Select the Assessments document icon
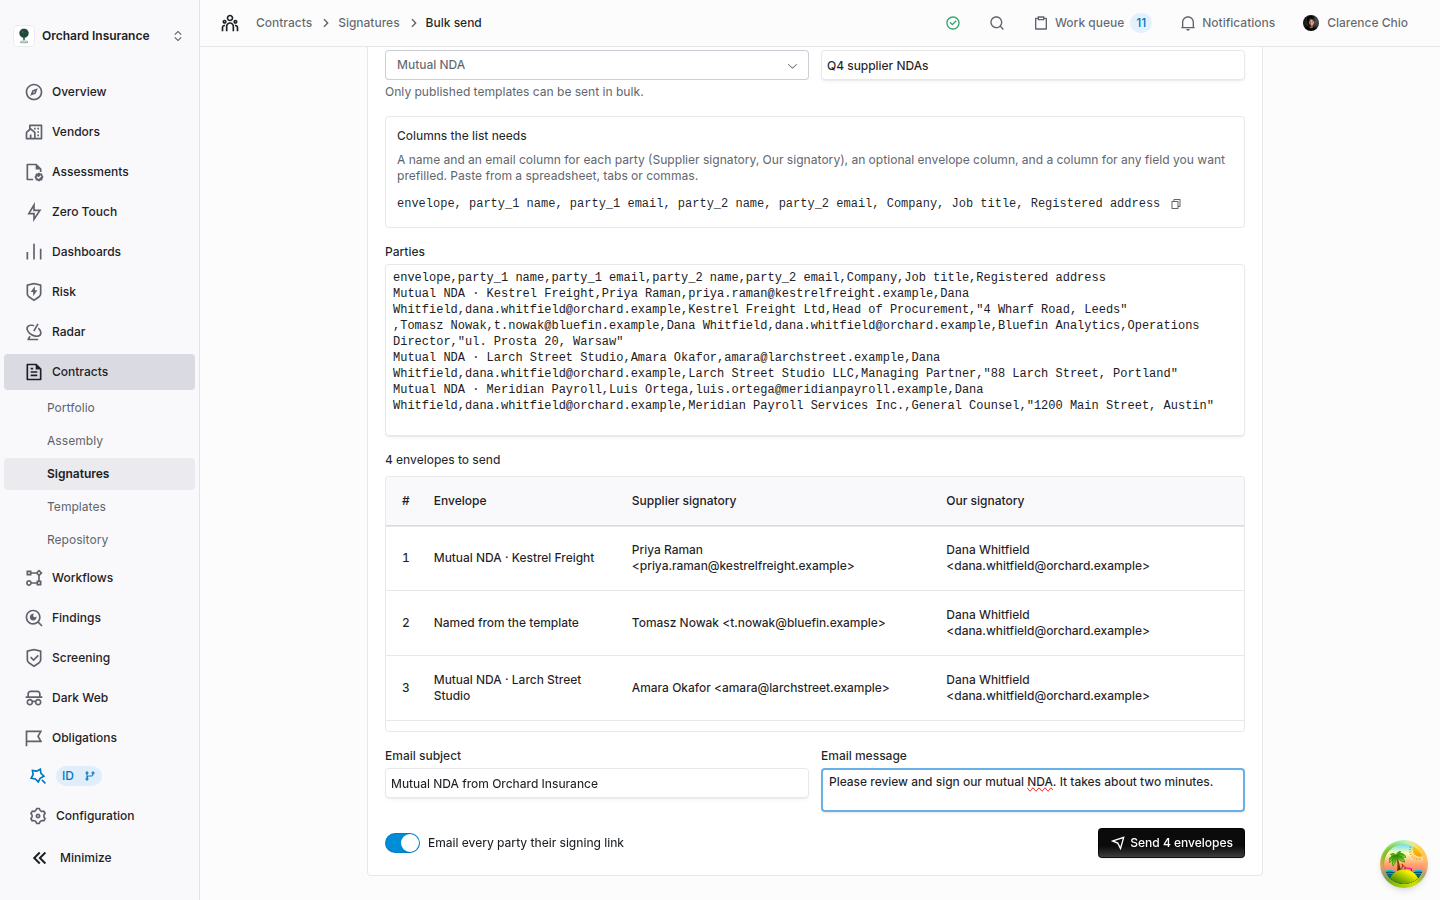This screenshot has width=1440, height=900. [34, 172]
